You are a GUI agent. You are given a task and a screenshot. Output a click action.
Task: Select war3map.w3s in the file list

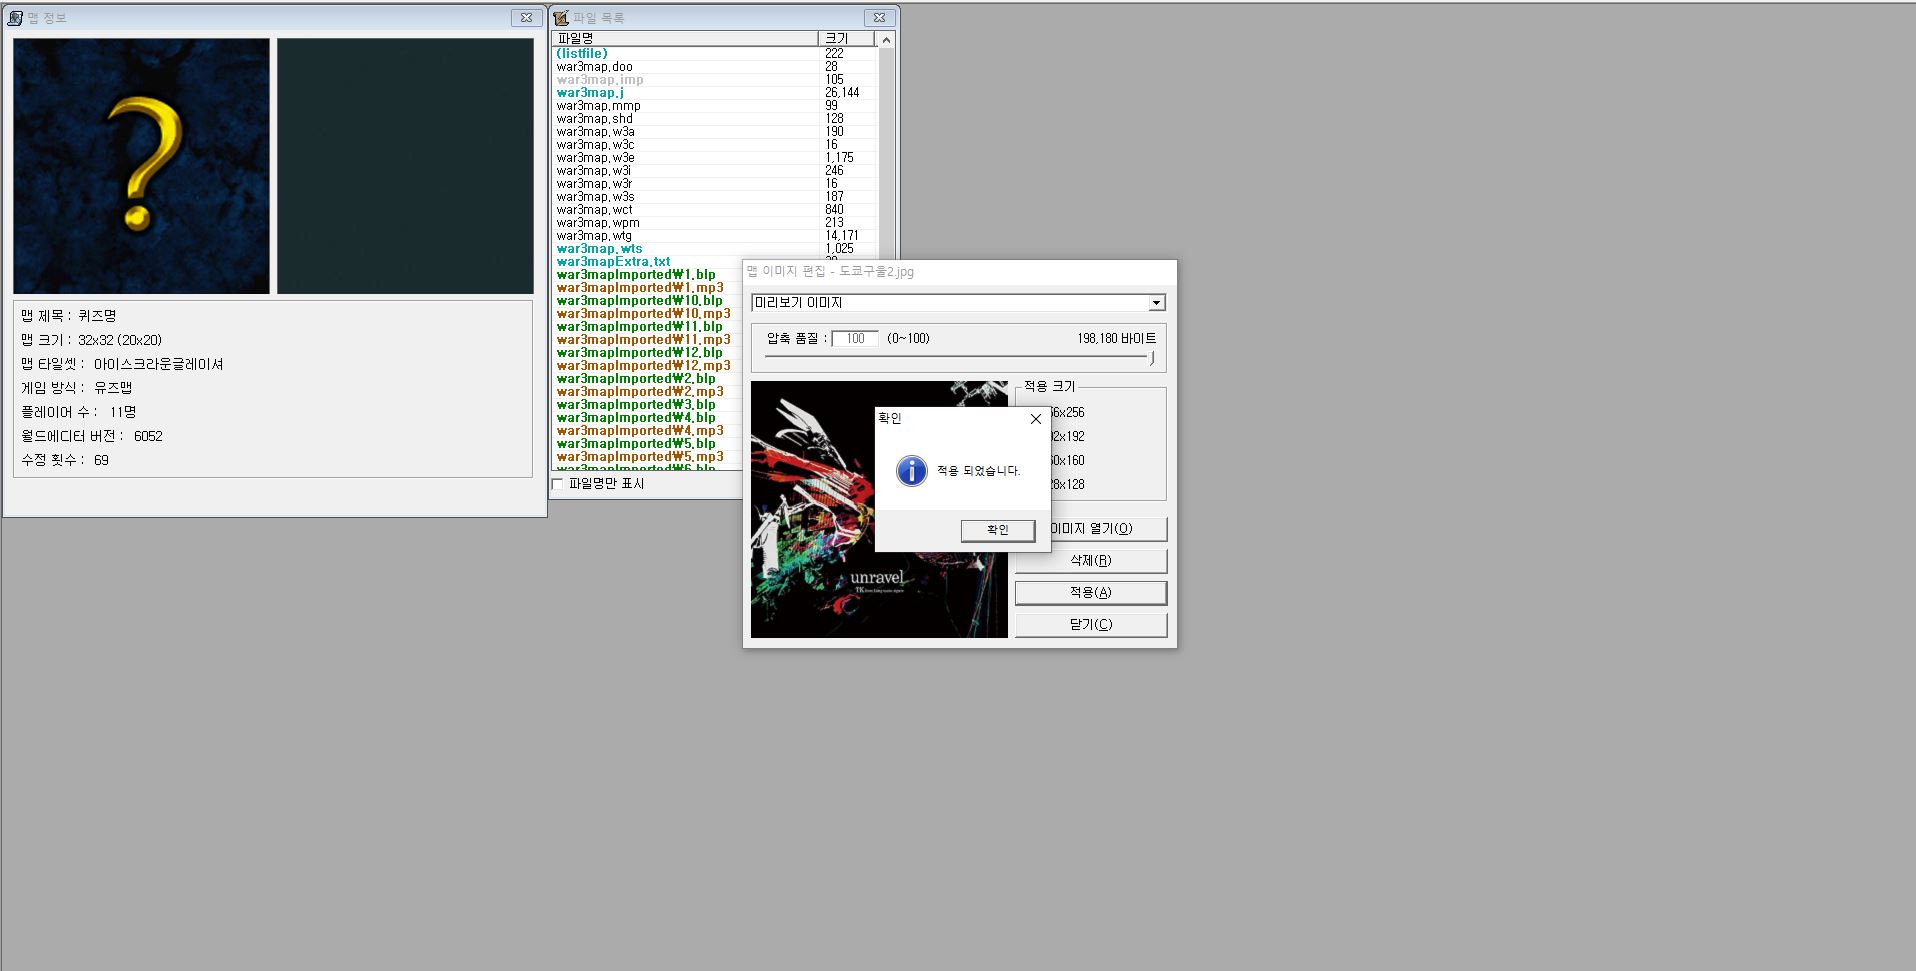tap(595, 197)
